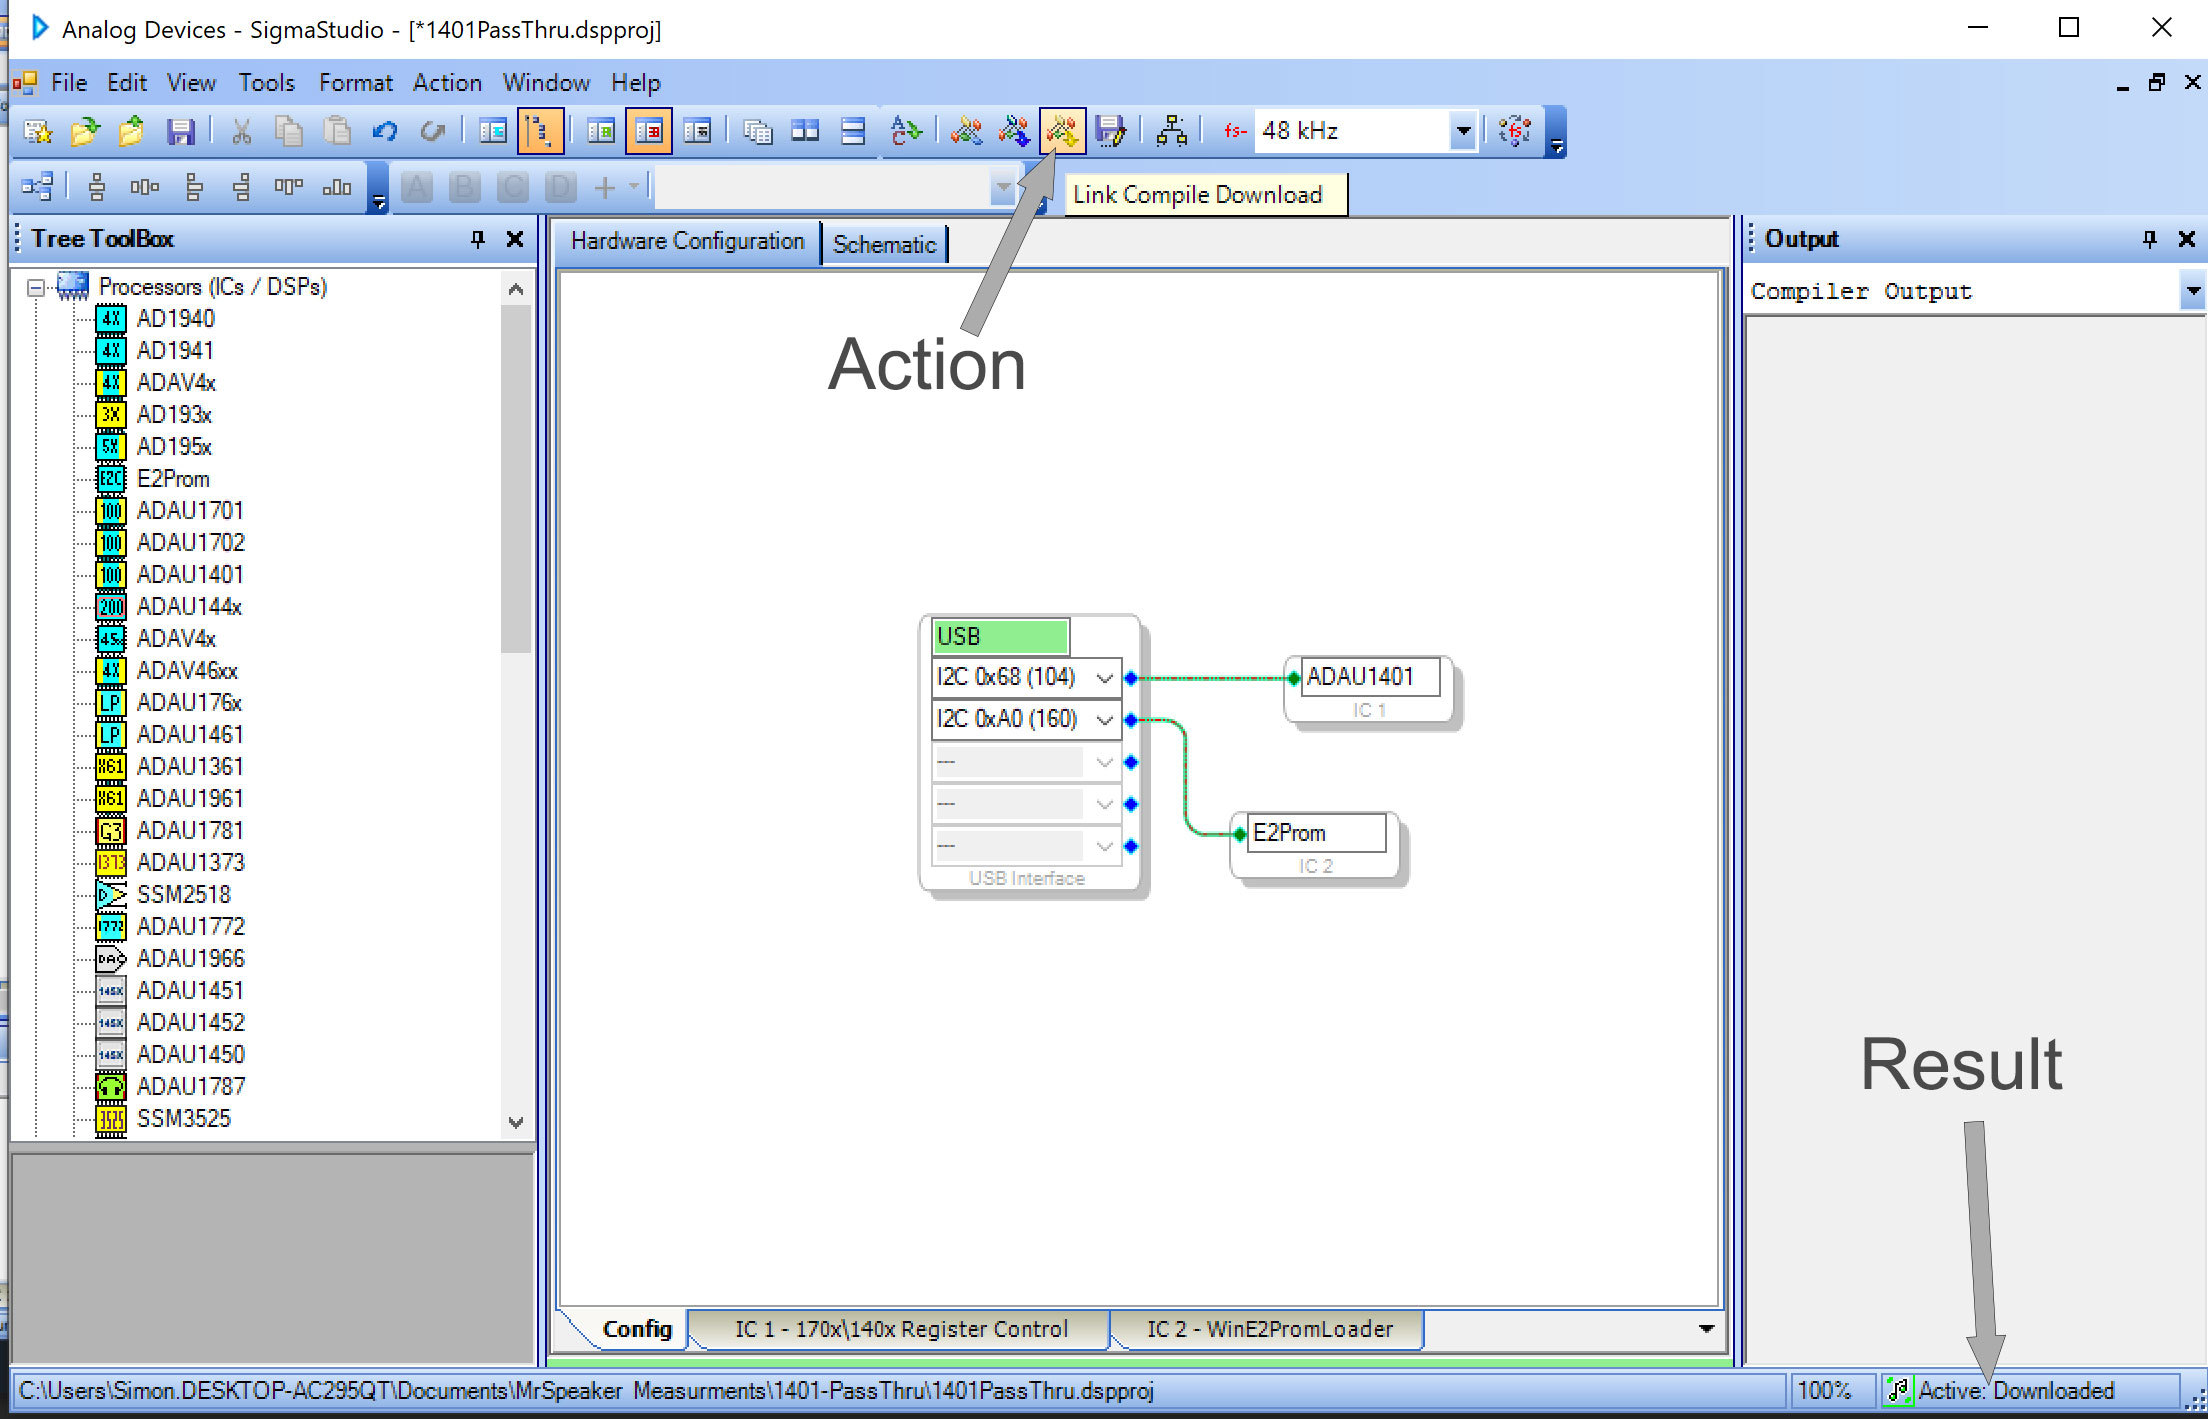Viewport: 2208px width, 1419px height.
Task: Pin the Output panel
Action: 2150,239
